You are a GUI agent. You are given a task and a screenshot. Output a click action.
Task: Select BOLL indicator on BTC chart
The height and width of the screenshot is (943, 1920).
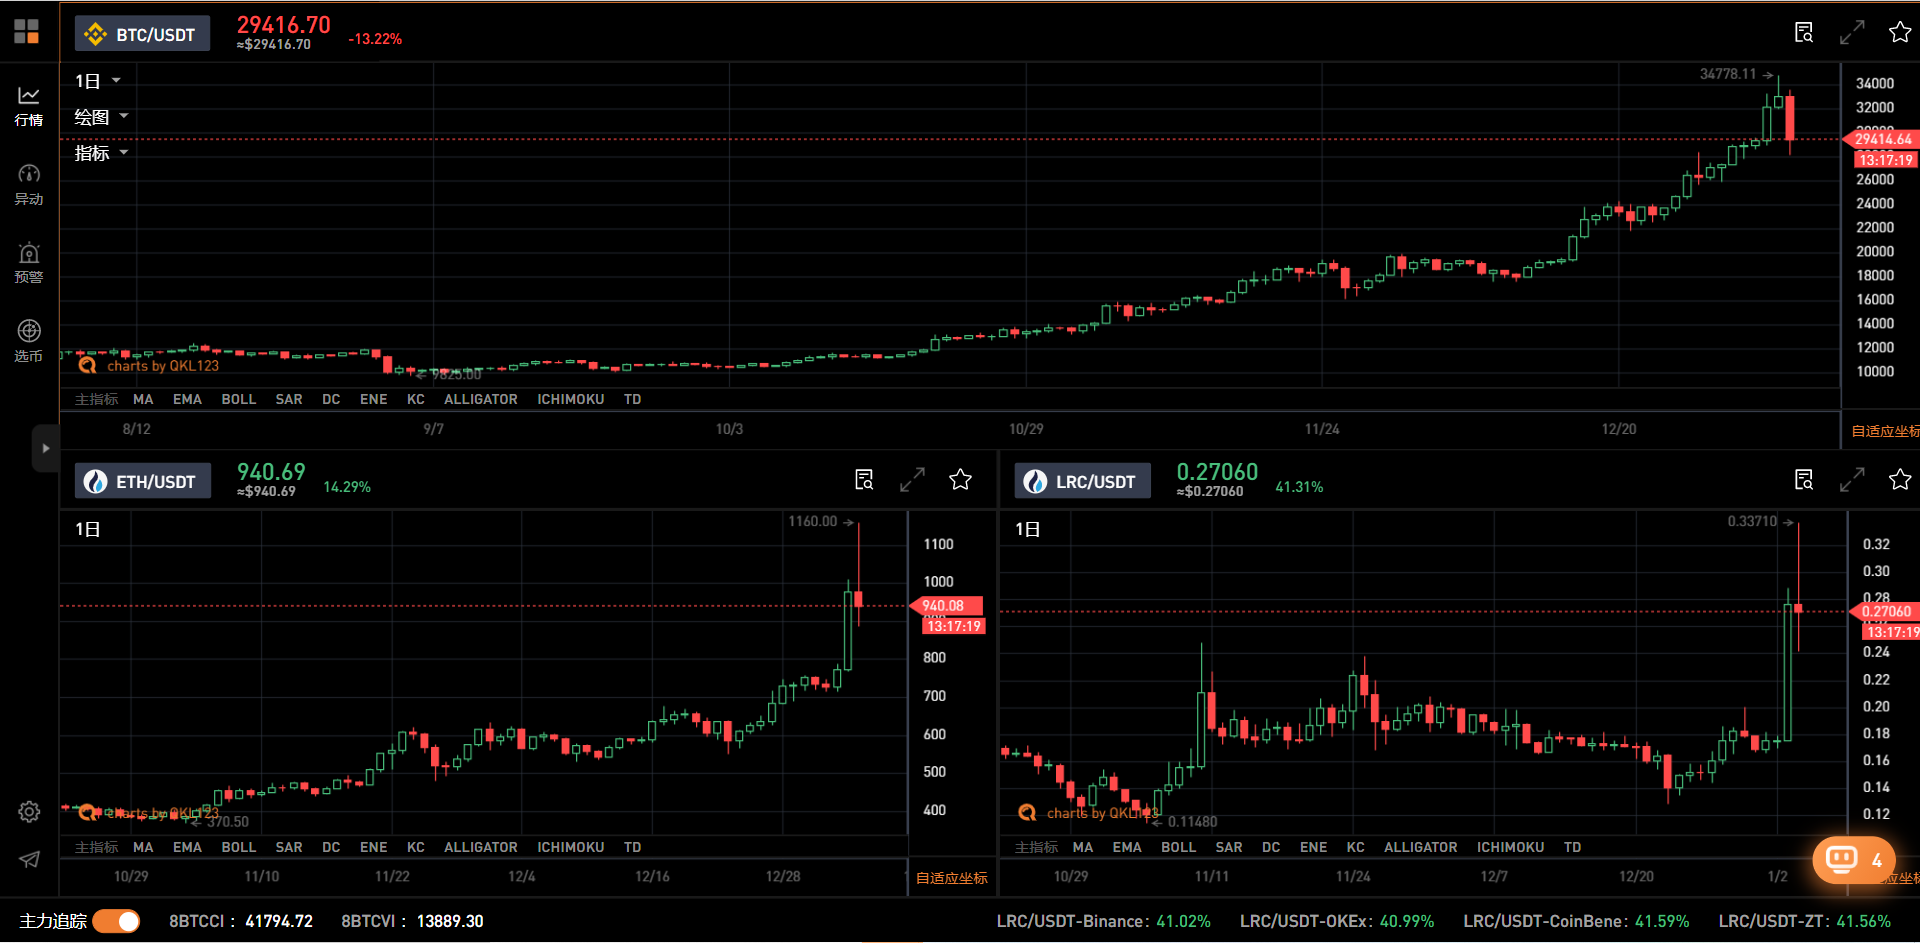[x=238, y=399]
